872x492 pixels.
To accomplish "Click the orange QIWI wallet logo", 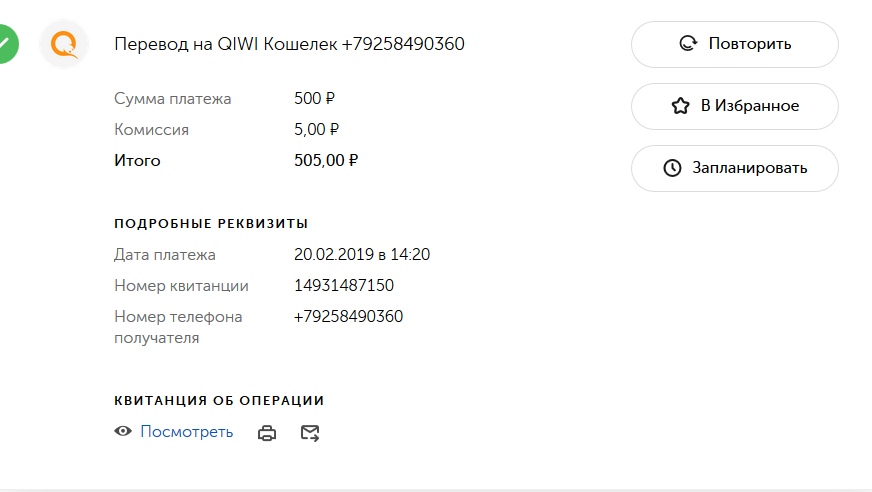I will (64, 44).
